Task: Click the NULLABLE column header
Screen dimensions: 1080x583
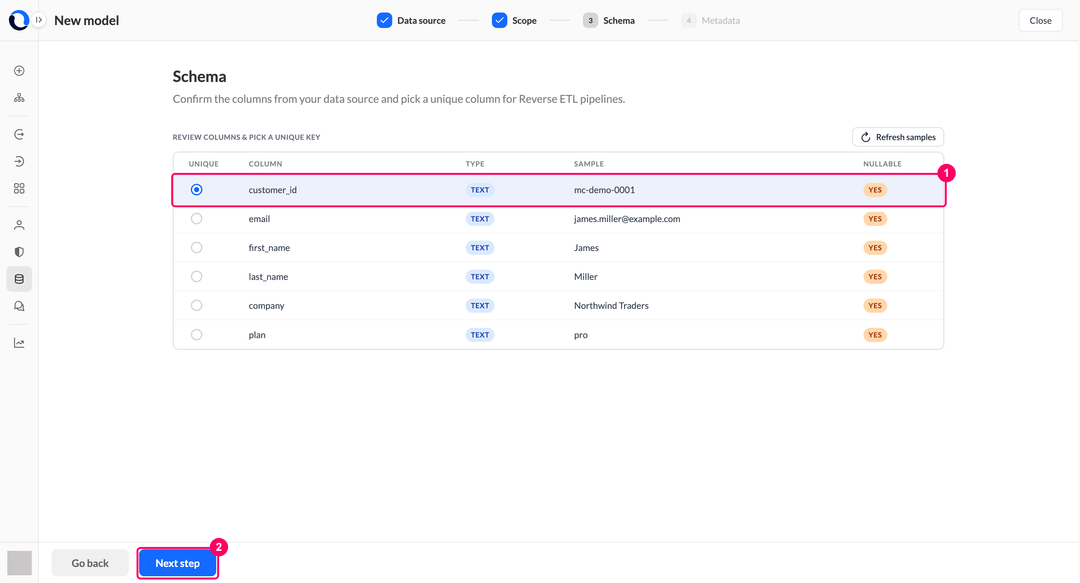Action: (882, 164)
